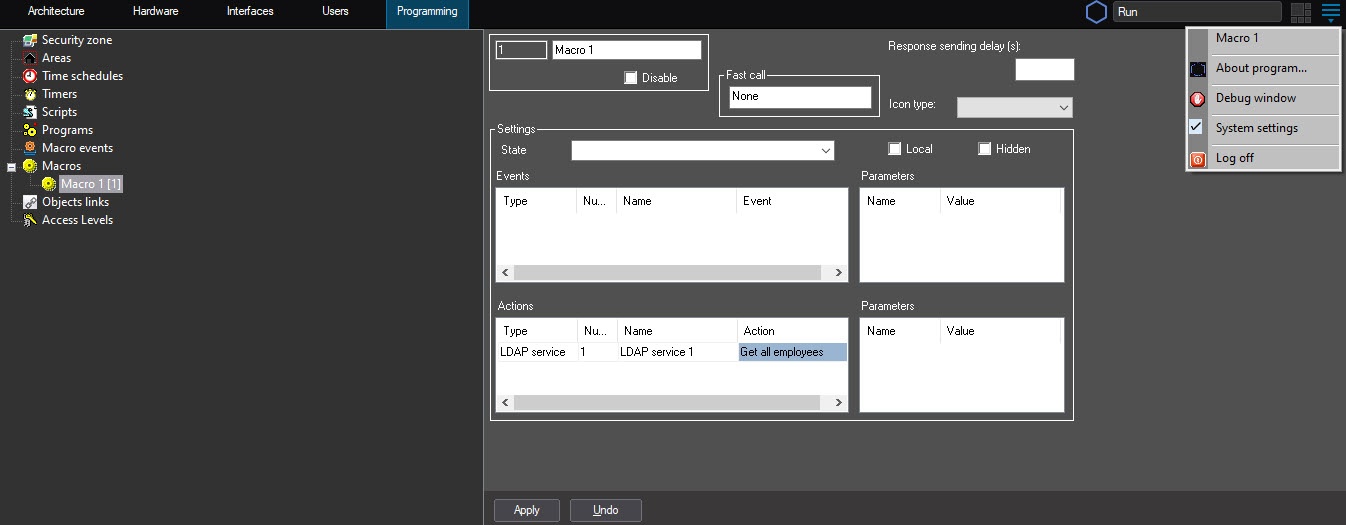Open Scripts via its tree icon
The height and width of the screenshot is (525, 1346).
(x=30, y=112)
